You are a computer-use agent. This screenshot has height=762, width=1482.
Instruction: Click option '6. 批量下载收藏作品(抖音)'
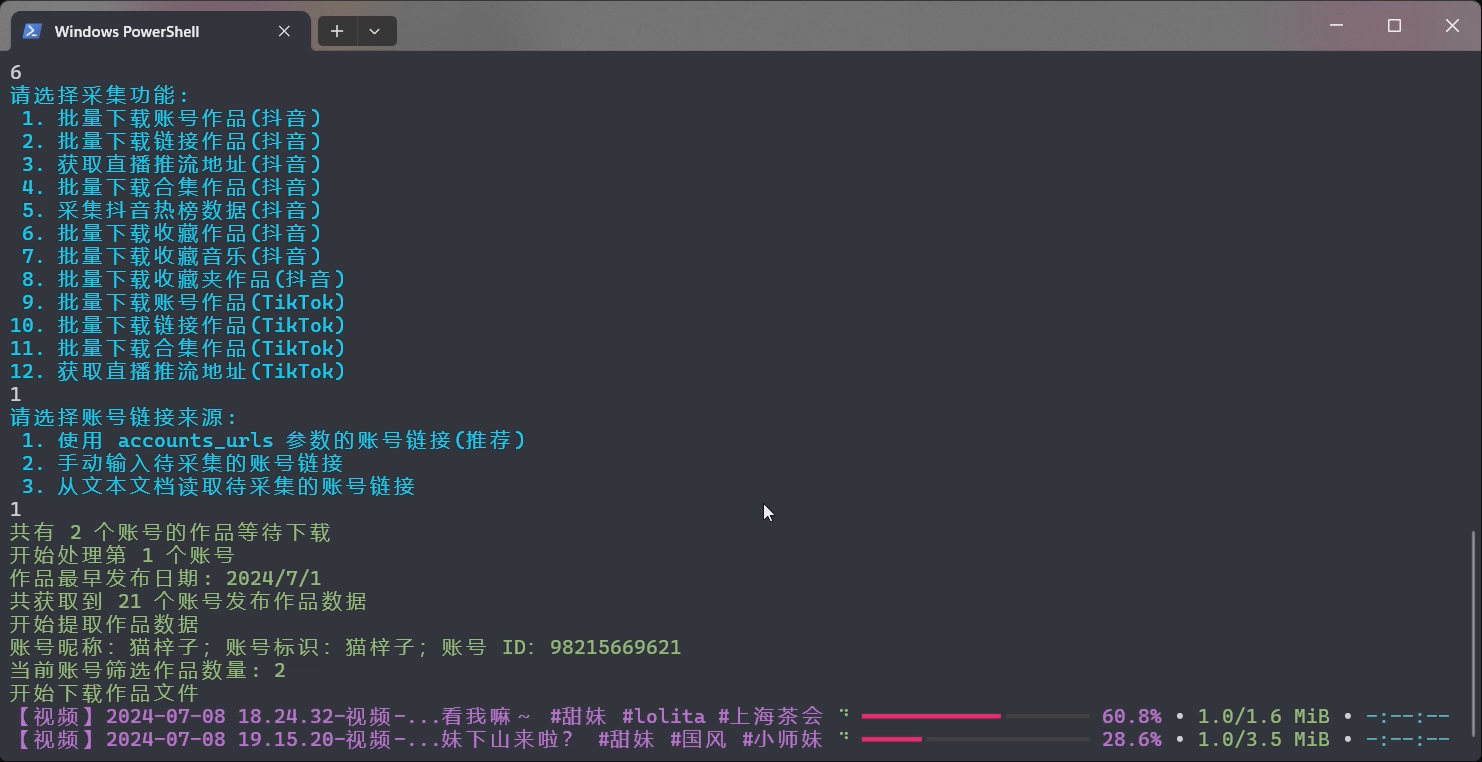pyautogui.click(x=172, y=233)
